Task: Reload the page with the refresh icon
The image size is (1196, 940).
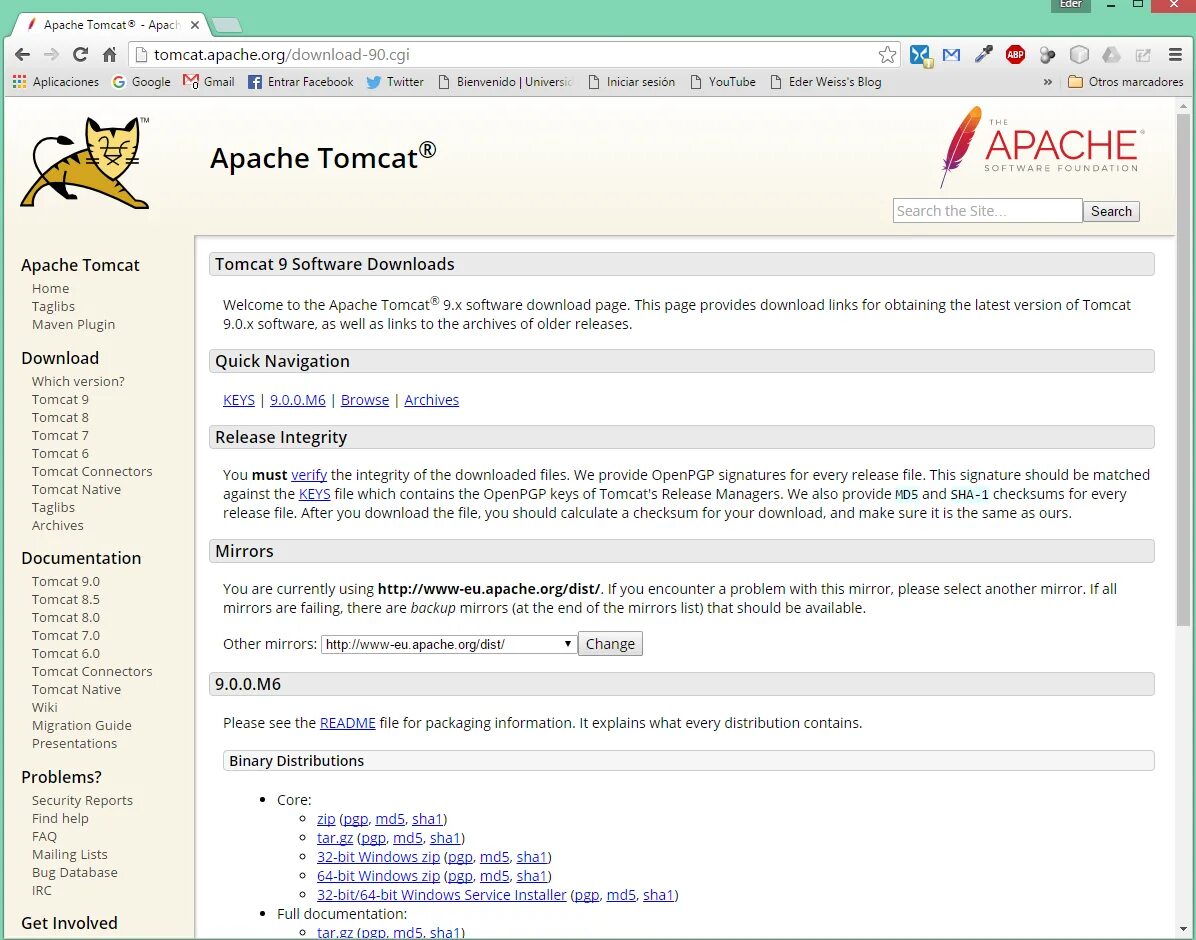Action: [x=80, y=54]
